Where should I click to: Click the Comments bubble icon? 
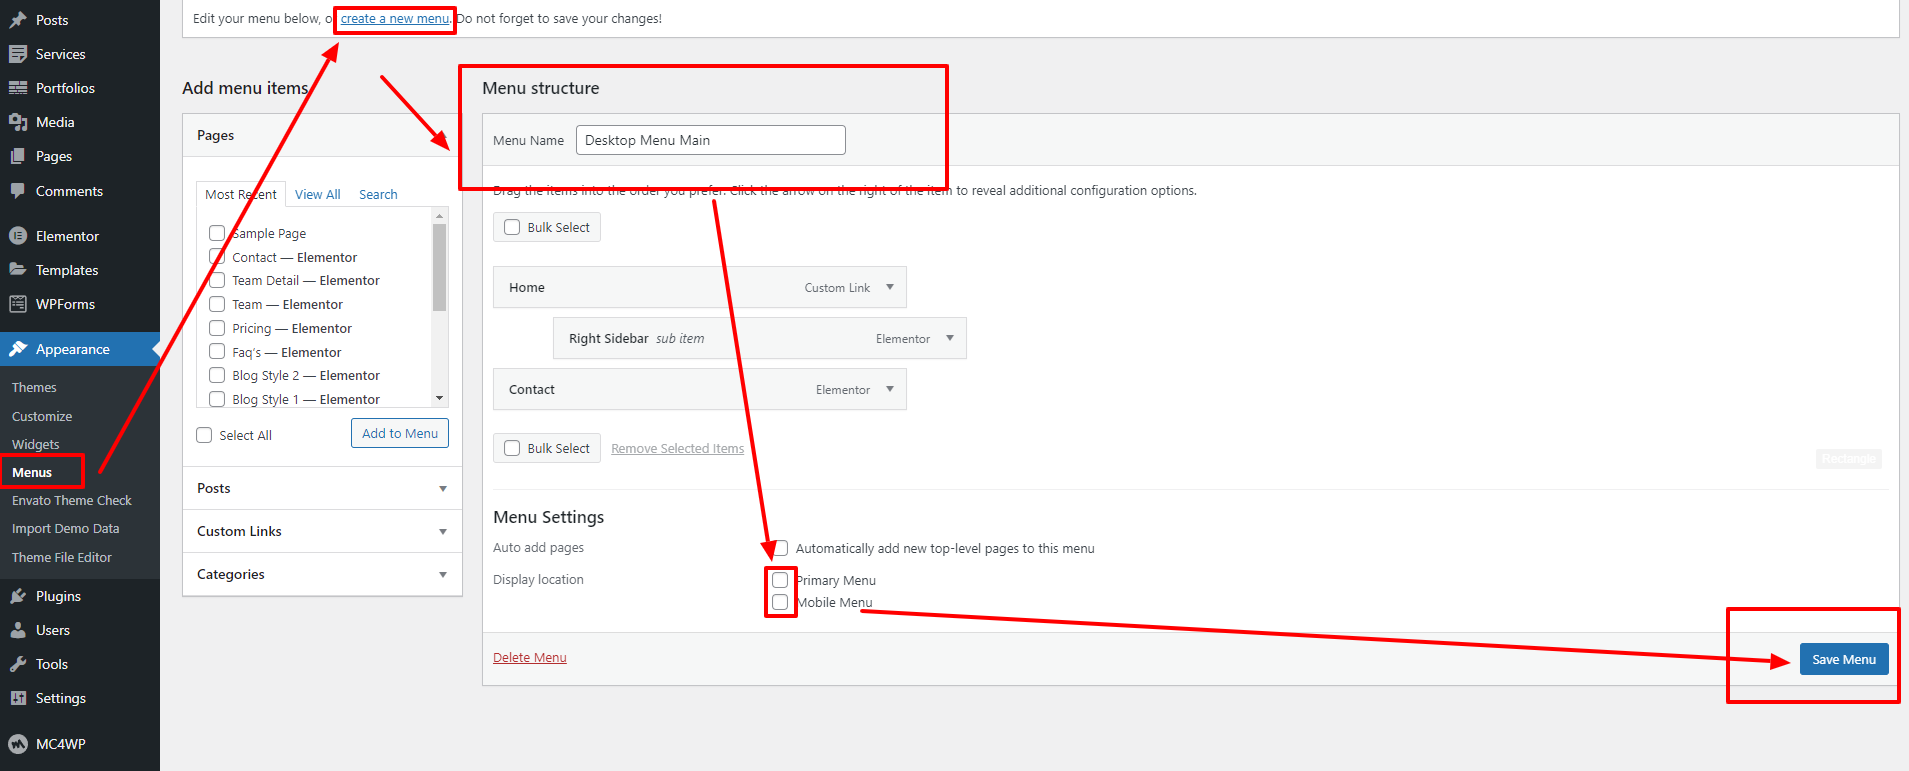pyautogui.click(x=18, y=191)
